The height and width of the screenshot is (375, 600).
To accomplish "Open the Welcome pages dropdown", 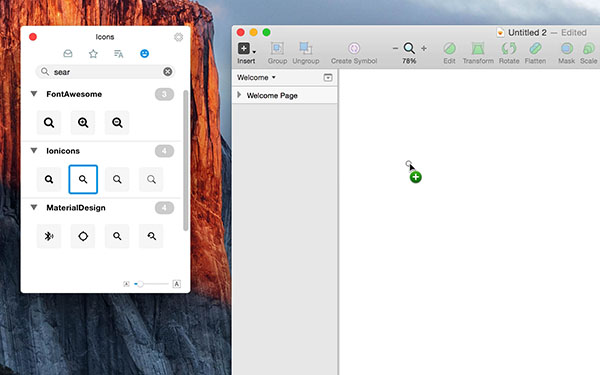I will click(256, 78).
